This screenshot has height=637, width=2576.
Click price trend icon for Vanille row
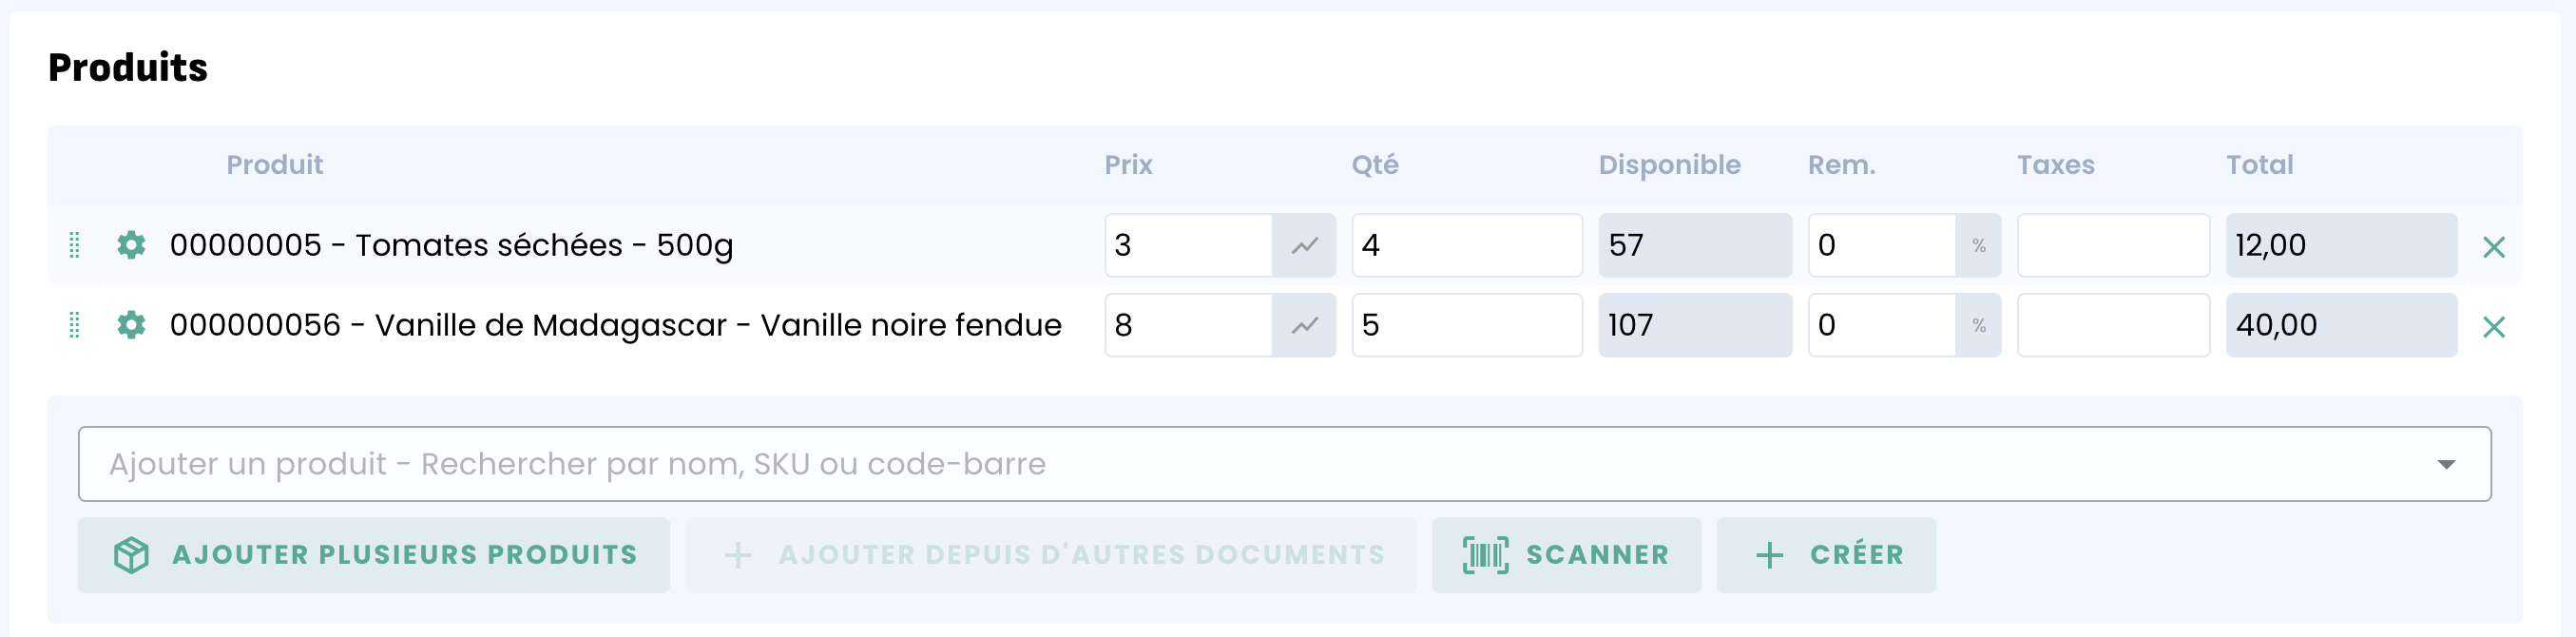[1304, 325]
